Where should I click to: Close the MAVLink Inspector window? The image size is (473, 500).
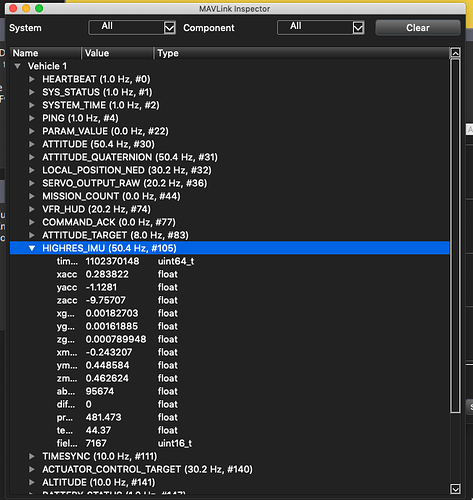coord(13,8)
